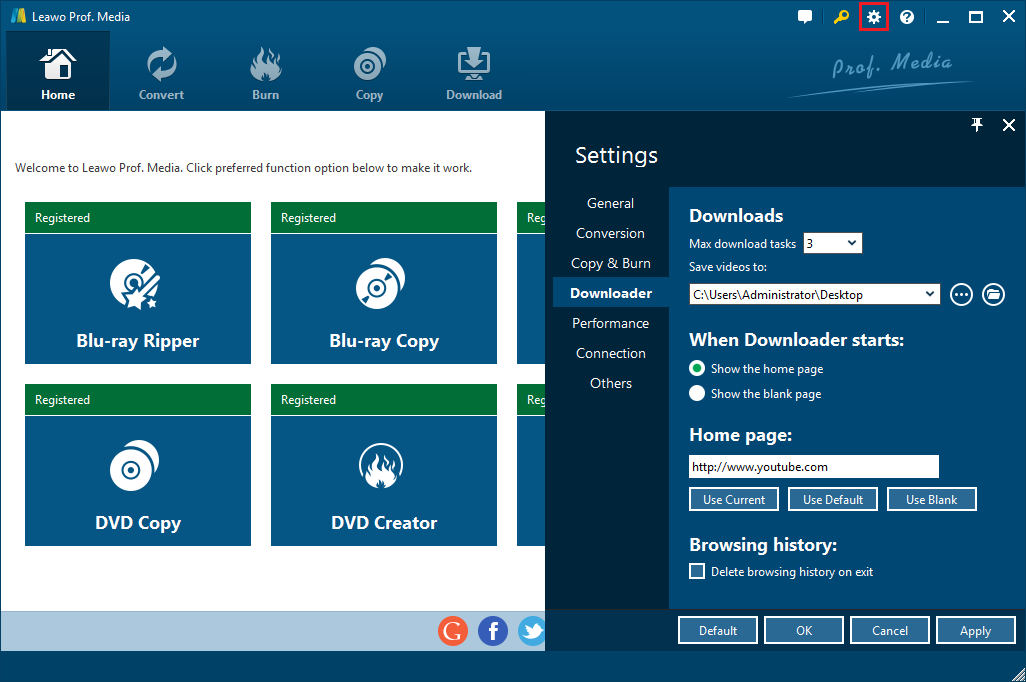Open the feedback chat icon
This screenshot has height=682, width=1026.
pos(805,16)
